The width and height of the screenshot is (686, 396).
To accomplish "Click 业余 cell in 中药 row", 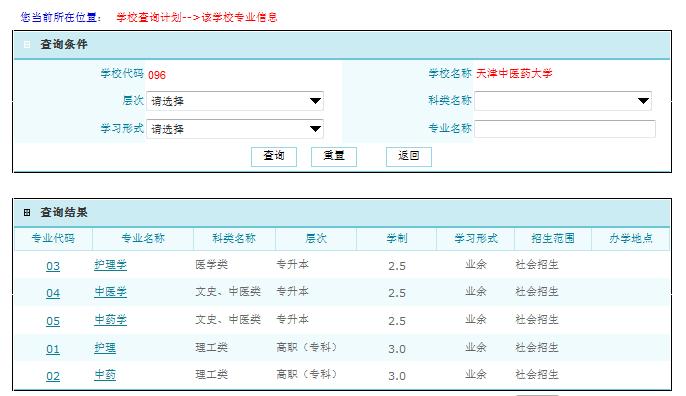I will pos(476,375).
